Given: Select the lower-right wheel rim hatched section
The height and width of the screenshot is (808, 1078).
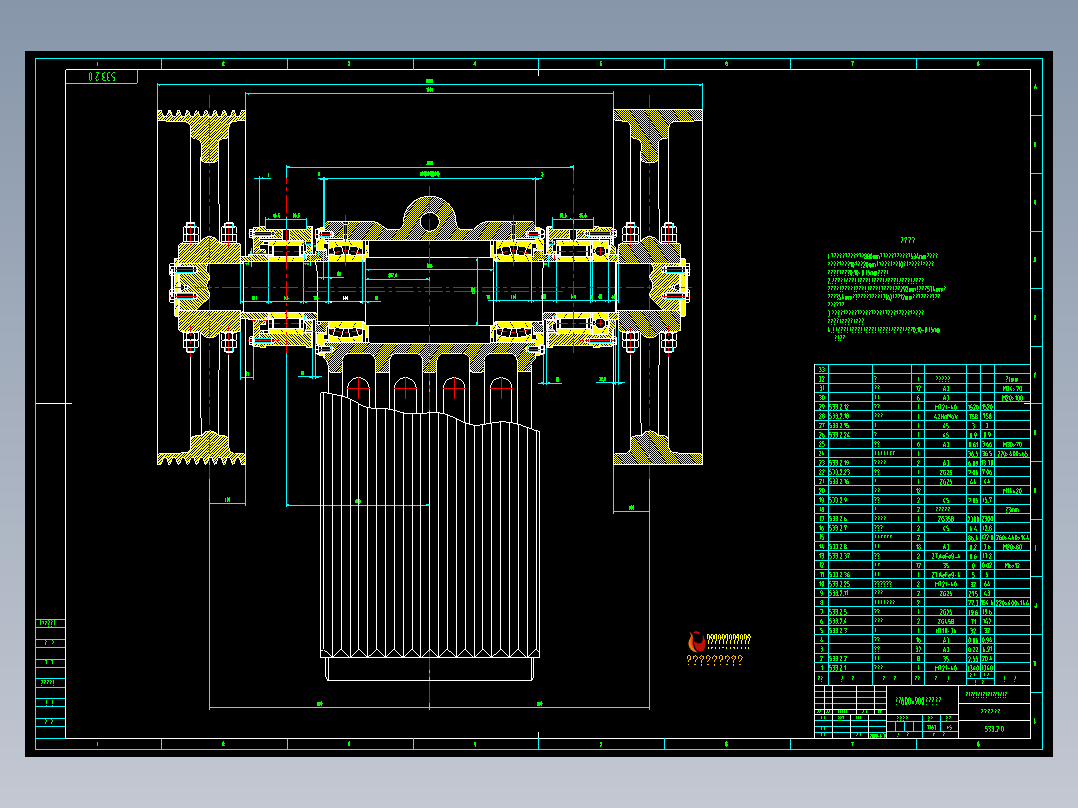Looking at the screenshot, I should pyautogui.click(x=658, y=450).
